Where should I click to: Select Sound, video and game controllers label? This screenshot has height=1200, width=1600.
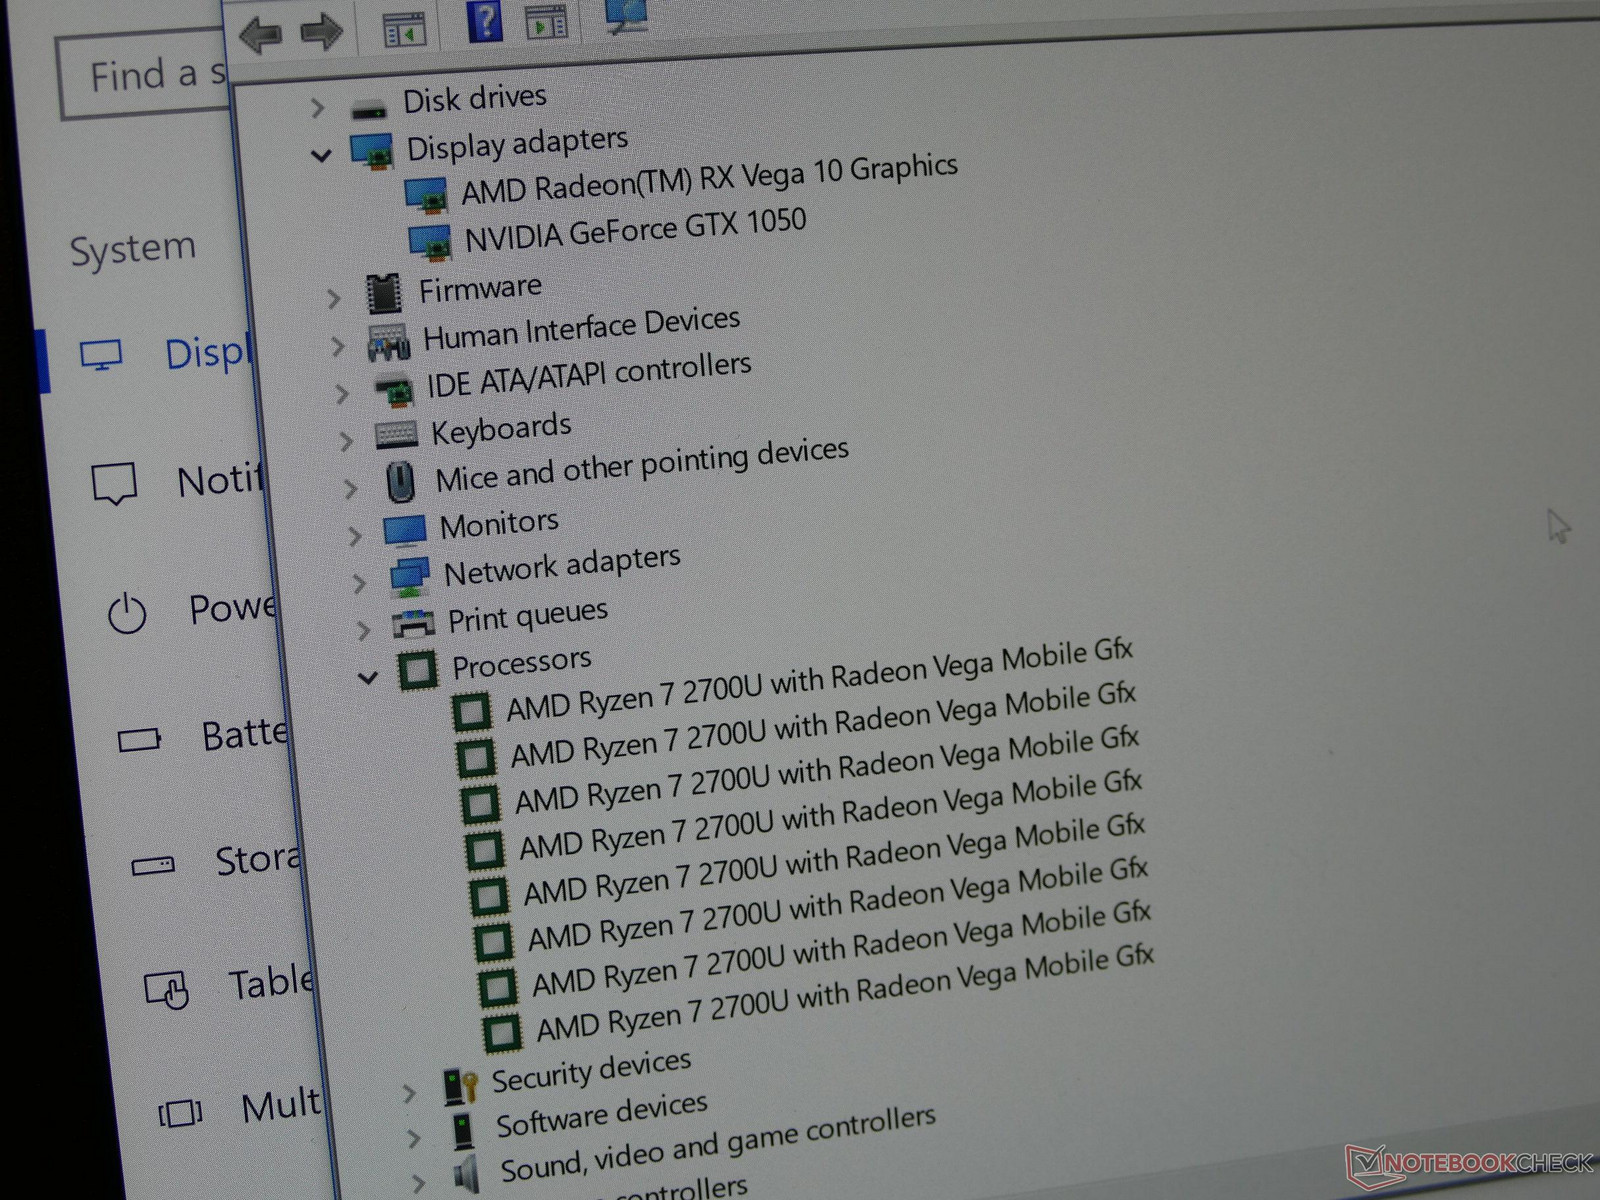pos(718,1145)
